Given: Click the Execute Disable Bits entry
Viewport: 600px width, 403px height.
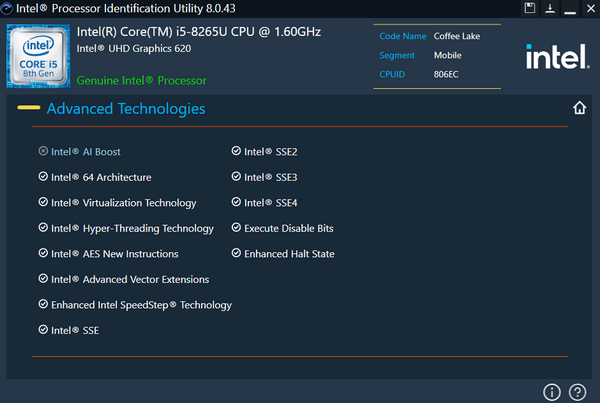Looking at the screenshot, I should click(288, 228).
